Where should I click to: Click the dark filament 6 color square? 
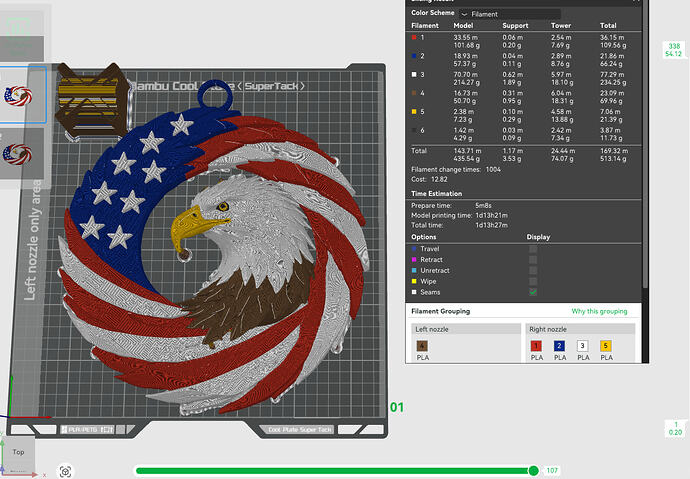point(414,130)
